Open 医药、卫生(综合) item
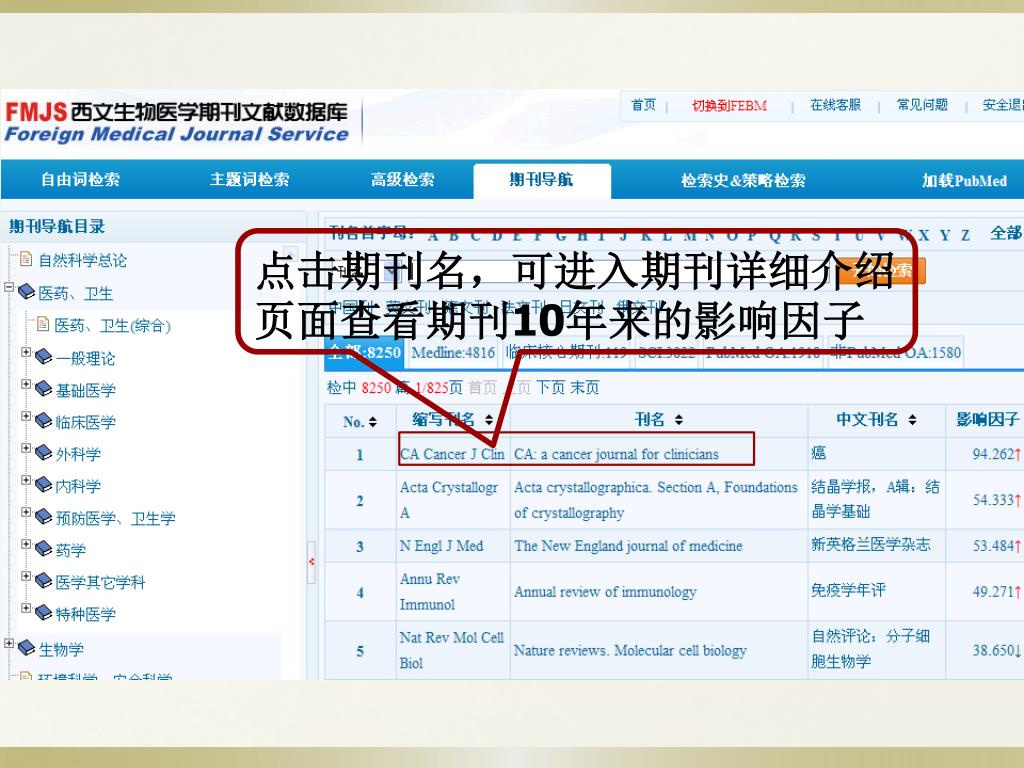The height and width of the screenshot is (768, 1024). click(112, 325)
